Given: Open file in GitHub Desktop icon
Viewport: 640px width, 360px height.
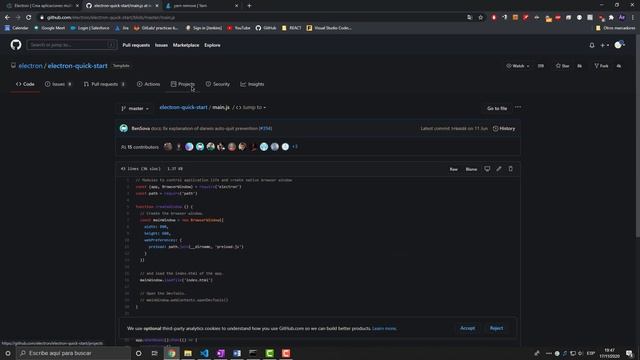Looking at the screenshot, I should coord(487,169).
